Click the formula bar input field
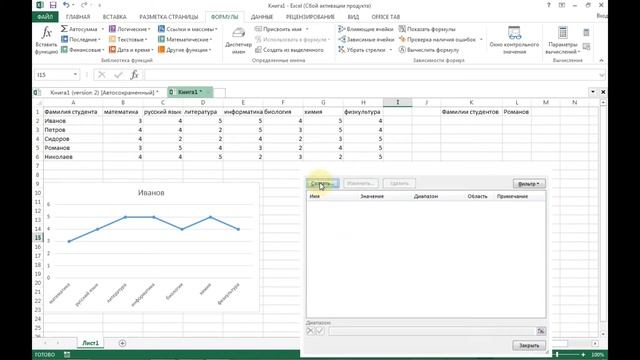 (x=370, y=75)
